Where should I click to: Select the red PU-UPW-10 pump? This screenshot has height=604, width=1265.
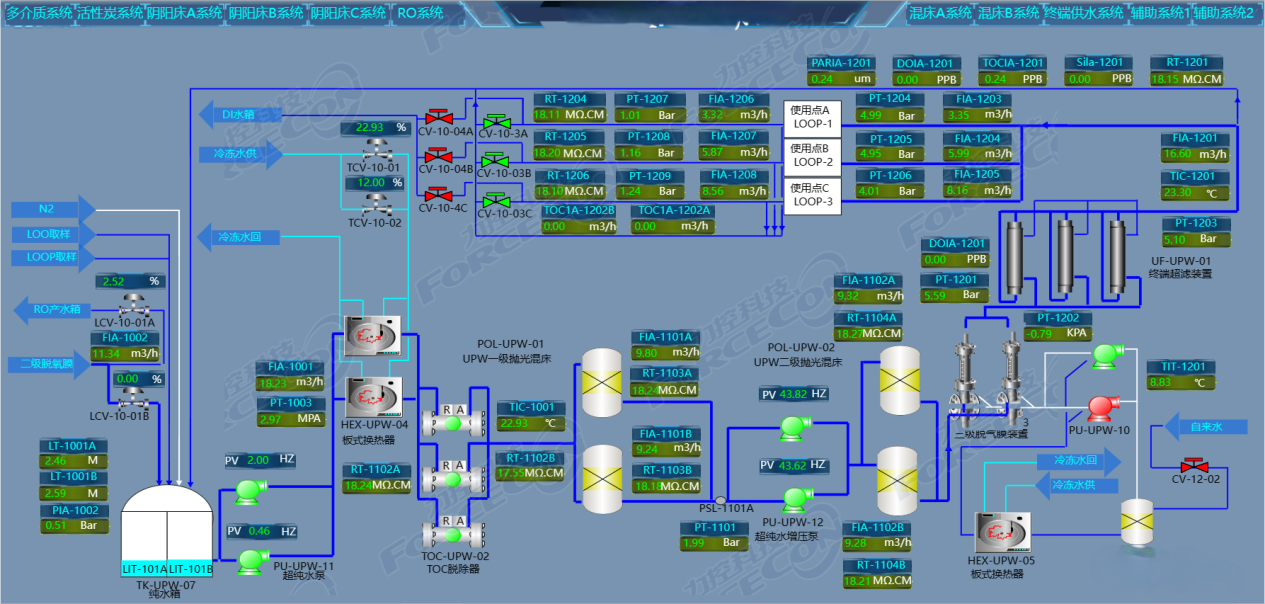click(x=1101, y=407)
